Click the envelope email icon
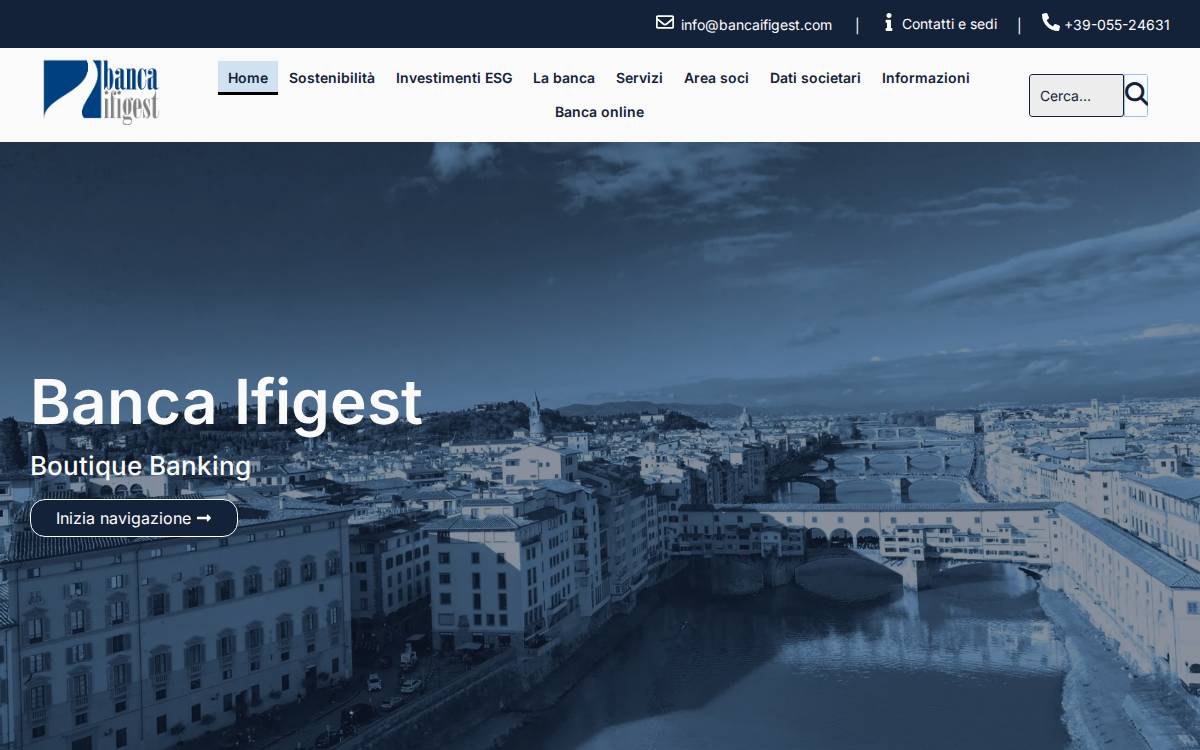The image size is (1200, 750). (x=665, y=22)
